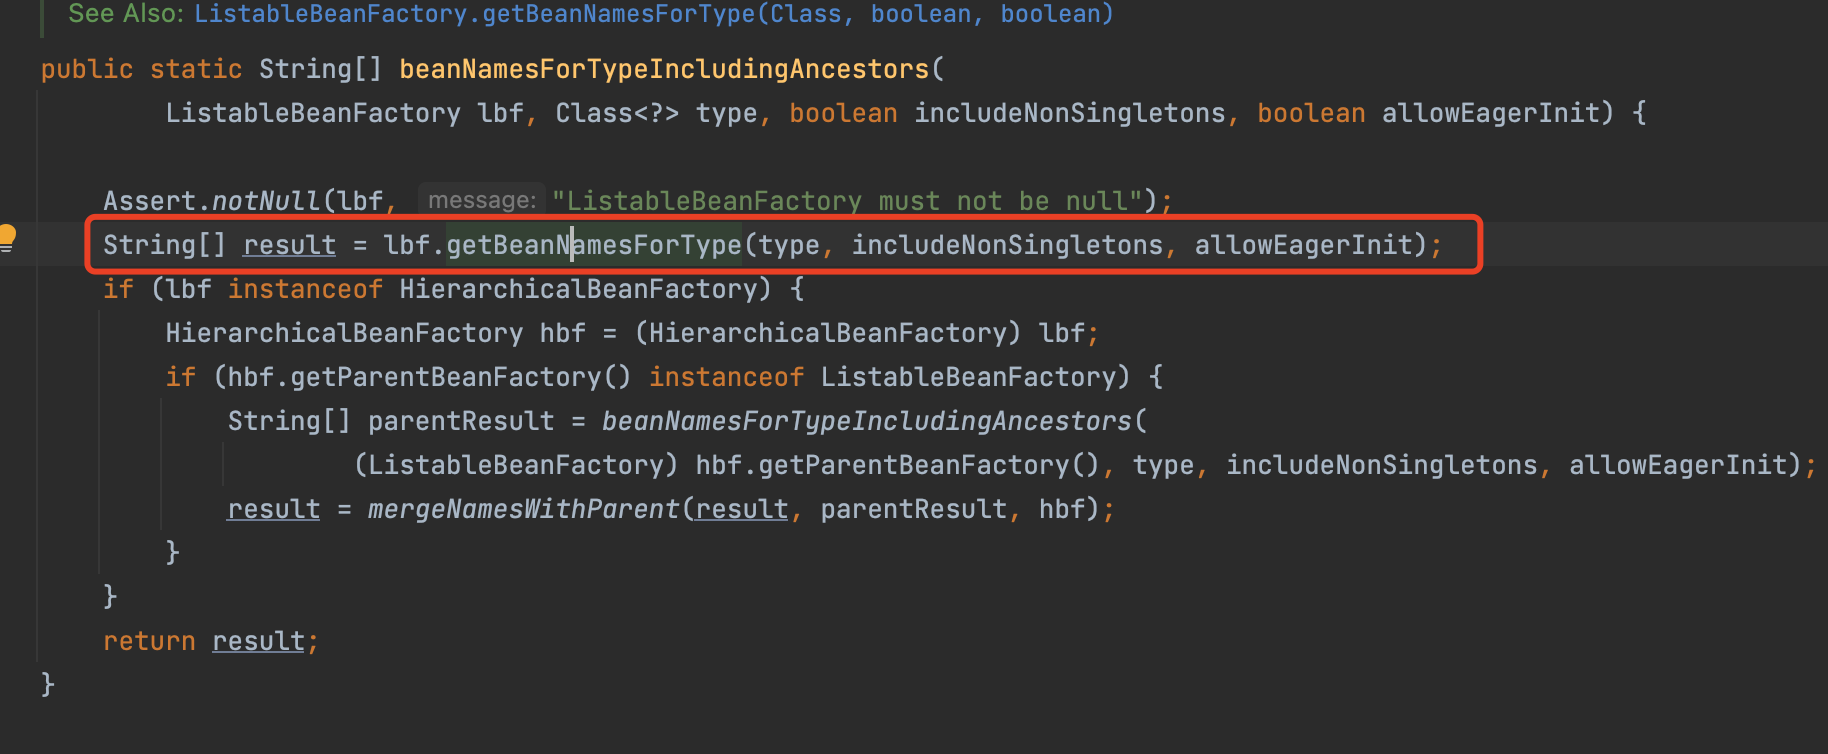Open the ListableBeanFactory.getBeanNamesForType See Also link
This screenshot has width=1828, height=754.
653,14
